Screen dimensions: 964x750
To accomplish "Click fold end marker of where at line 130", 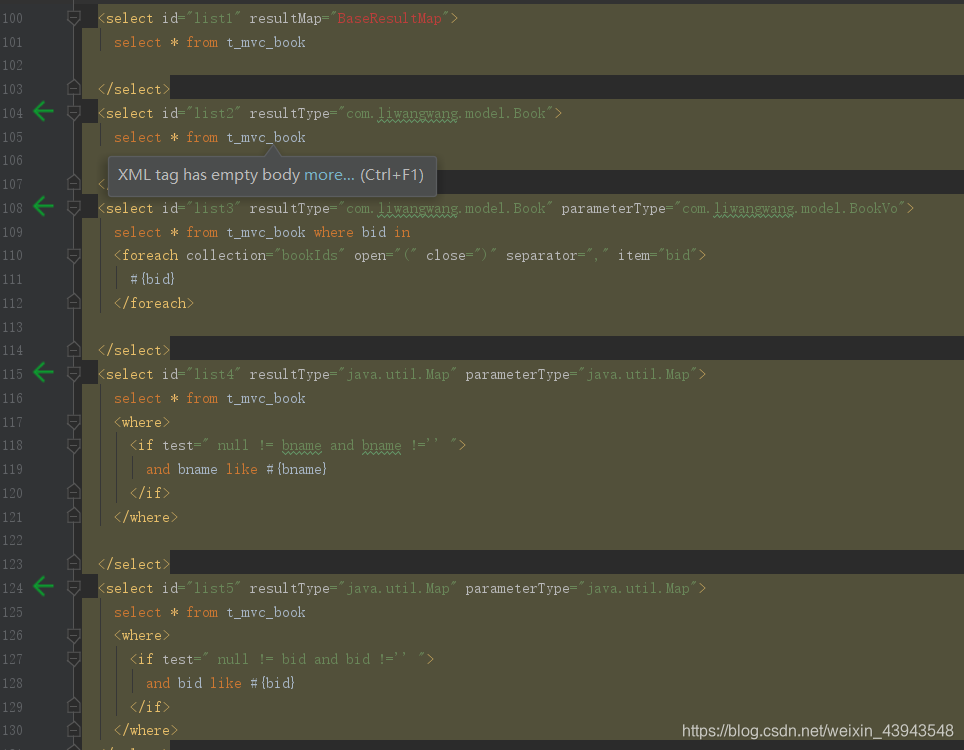I will point(73,730).
